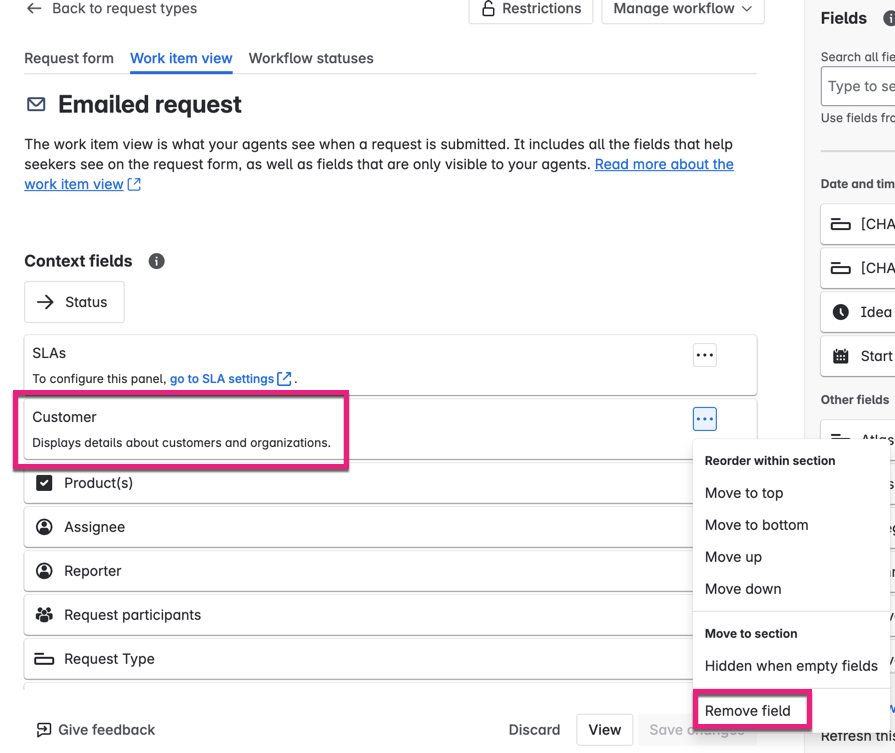Click the Fields panel info icon
Viewport: 895px width, 753px height.
889,18
